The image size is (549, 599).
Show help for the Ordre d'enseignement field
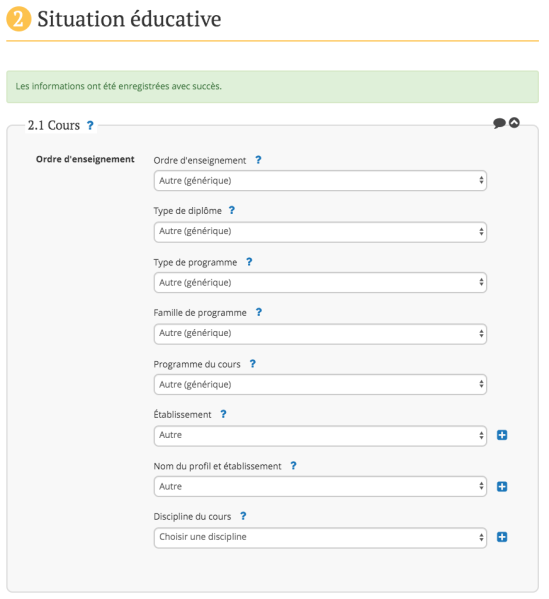[258, 160]
